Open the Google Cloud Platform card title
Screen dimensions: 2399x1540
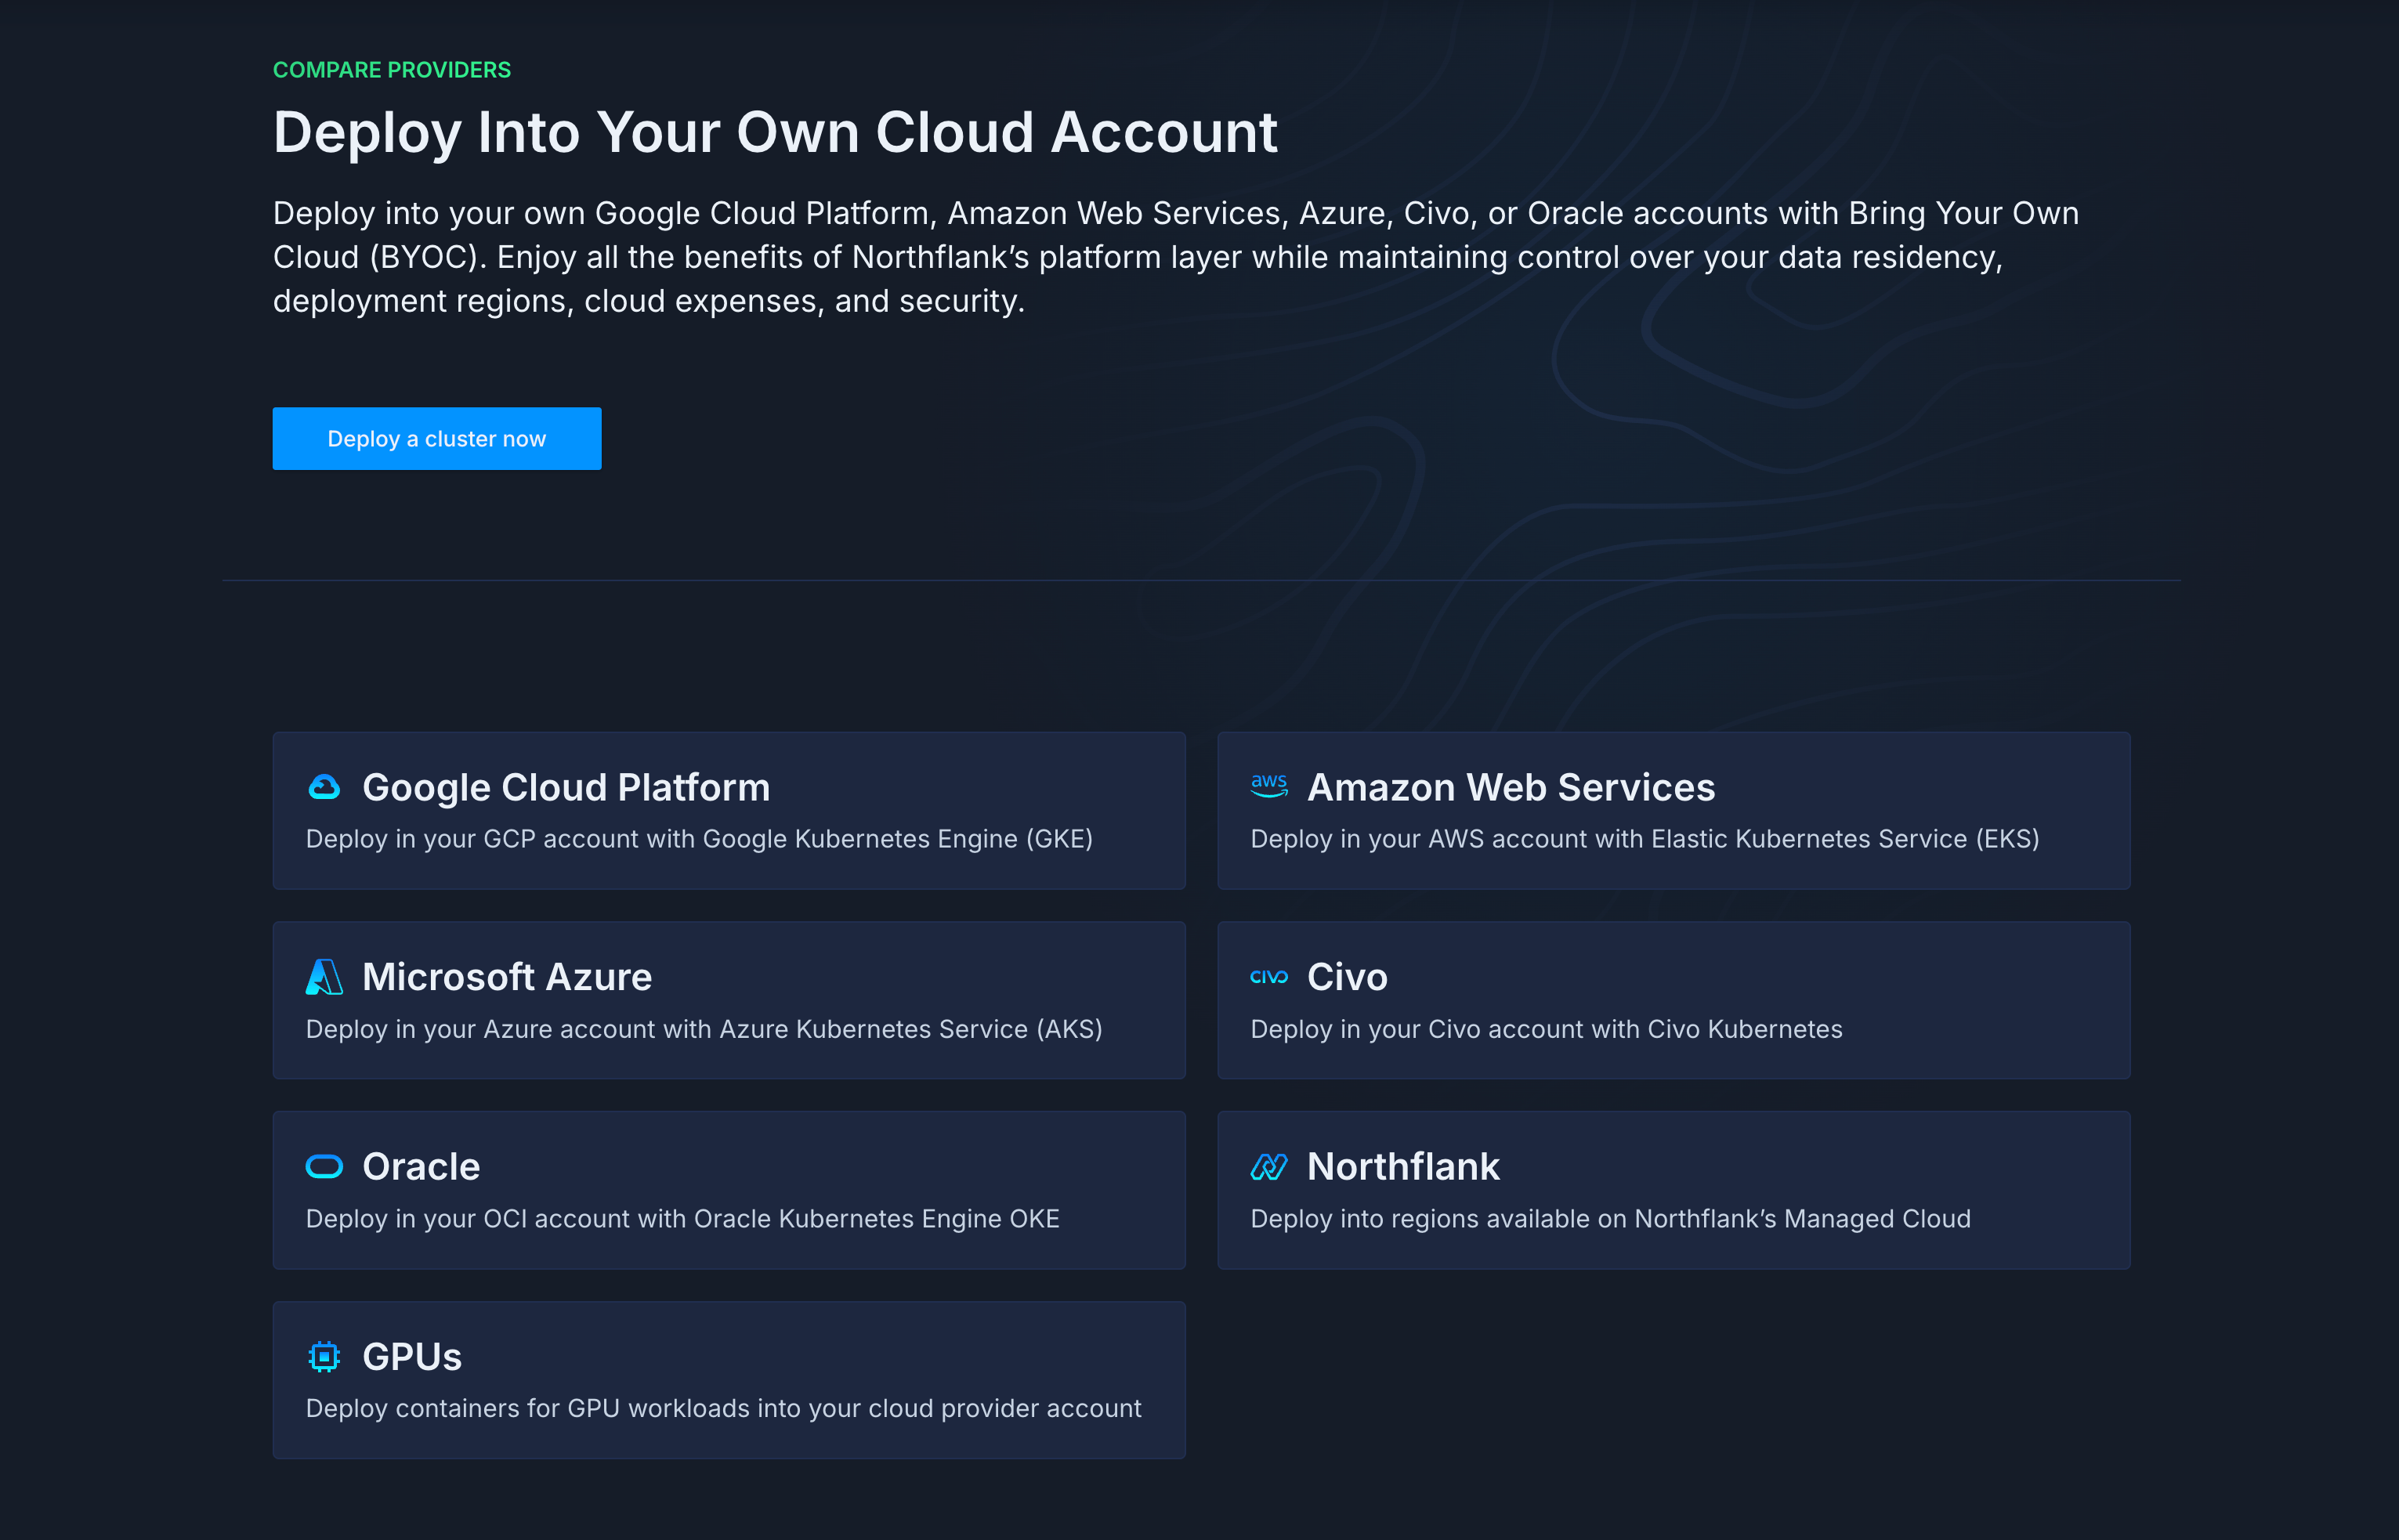tap(566, 788)
